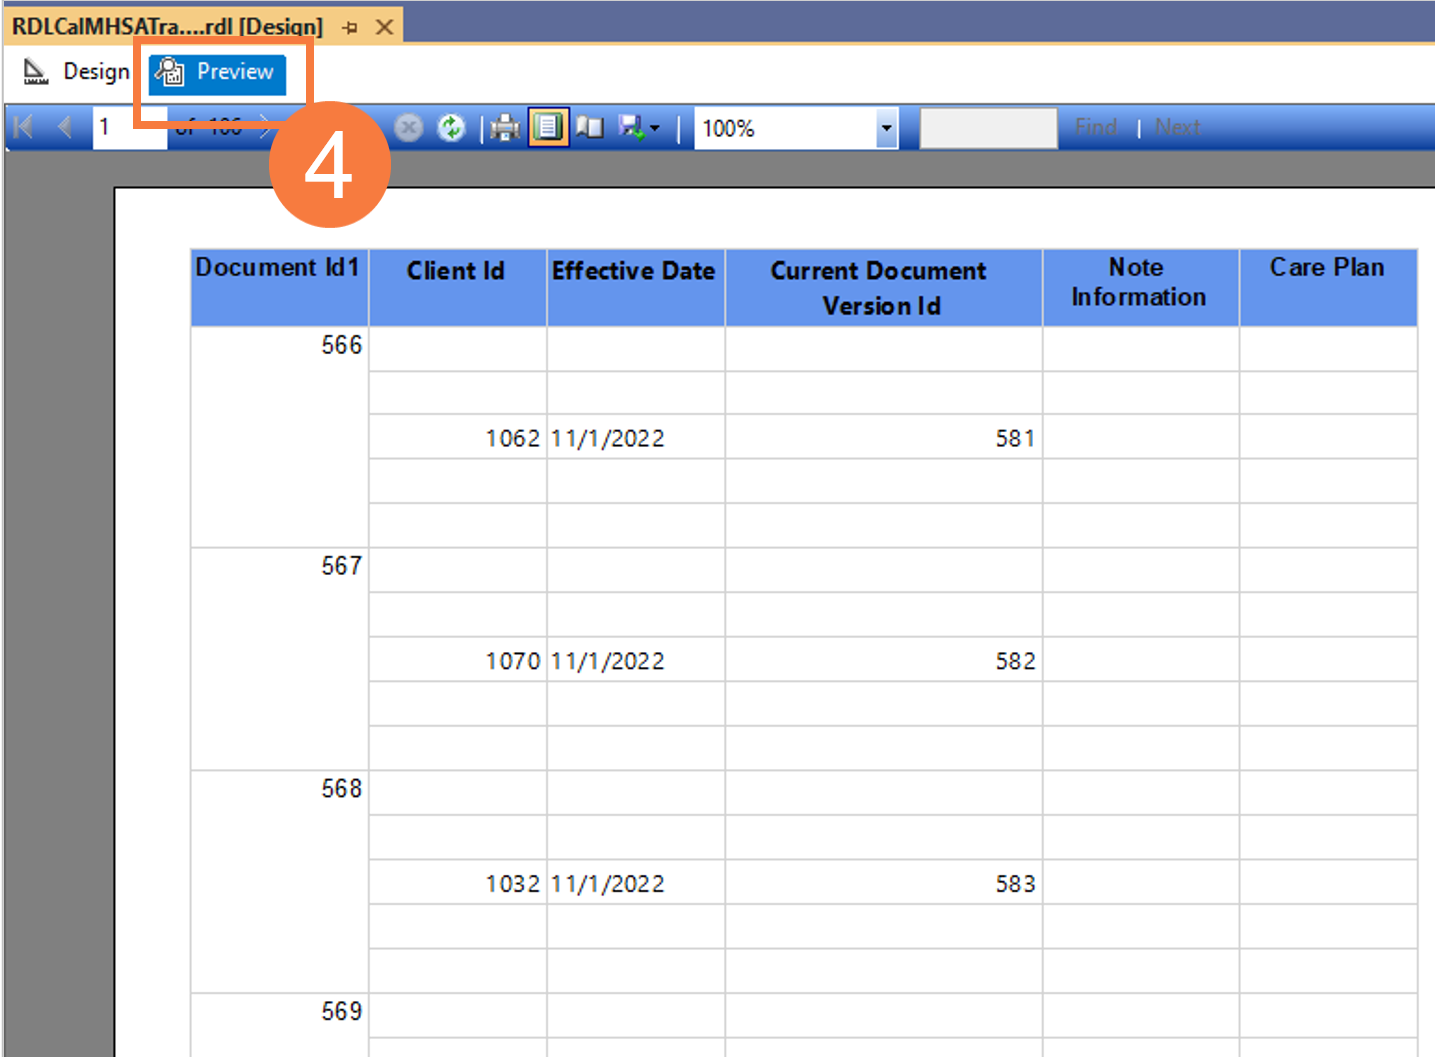Image resolution: width=1435 pixels, height=1057 pixels.
Task: Stop rendering the report
Action: 409,127
